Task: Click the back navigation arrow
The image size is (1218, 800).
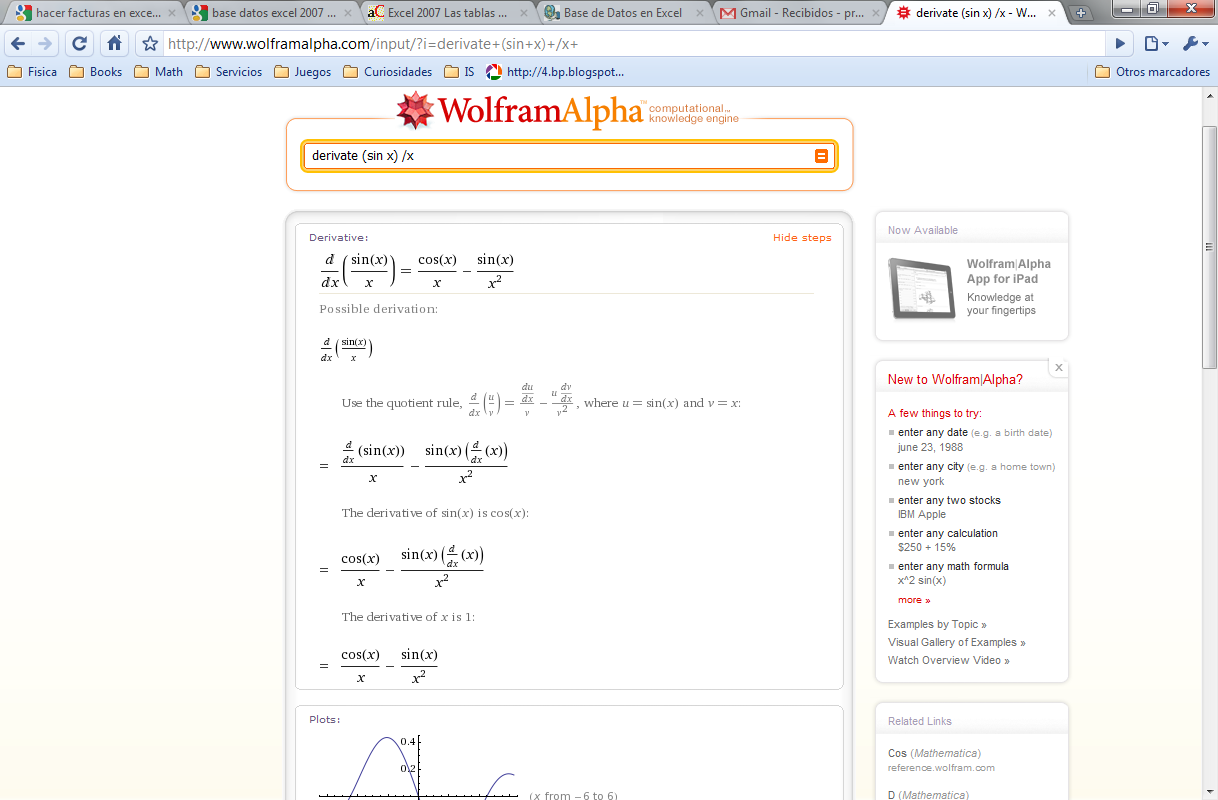Action: click(x=20, y=44)
